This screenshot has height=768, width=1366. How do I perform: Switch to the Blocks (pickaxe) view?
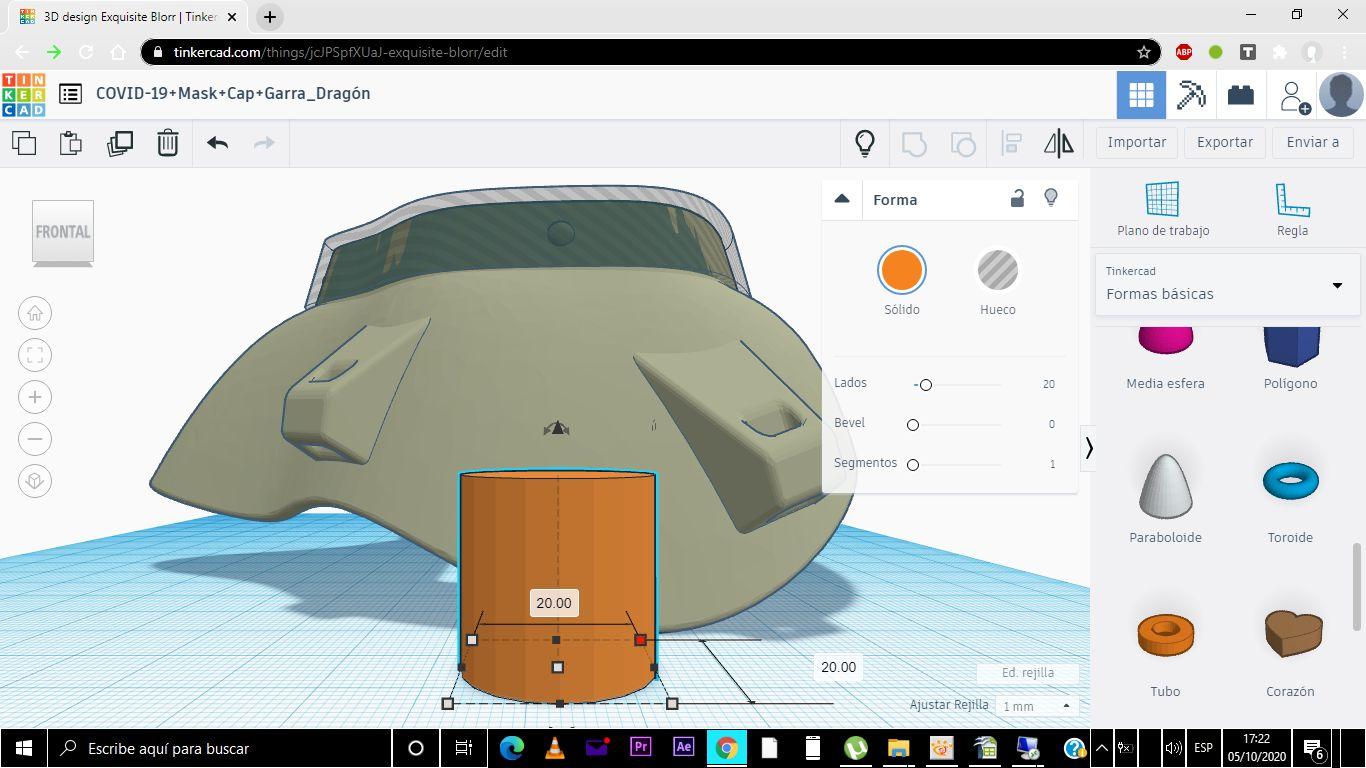[x=1191, y=95]
